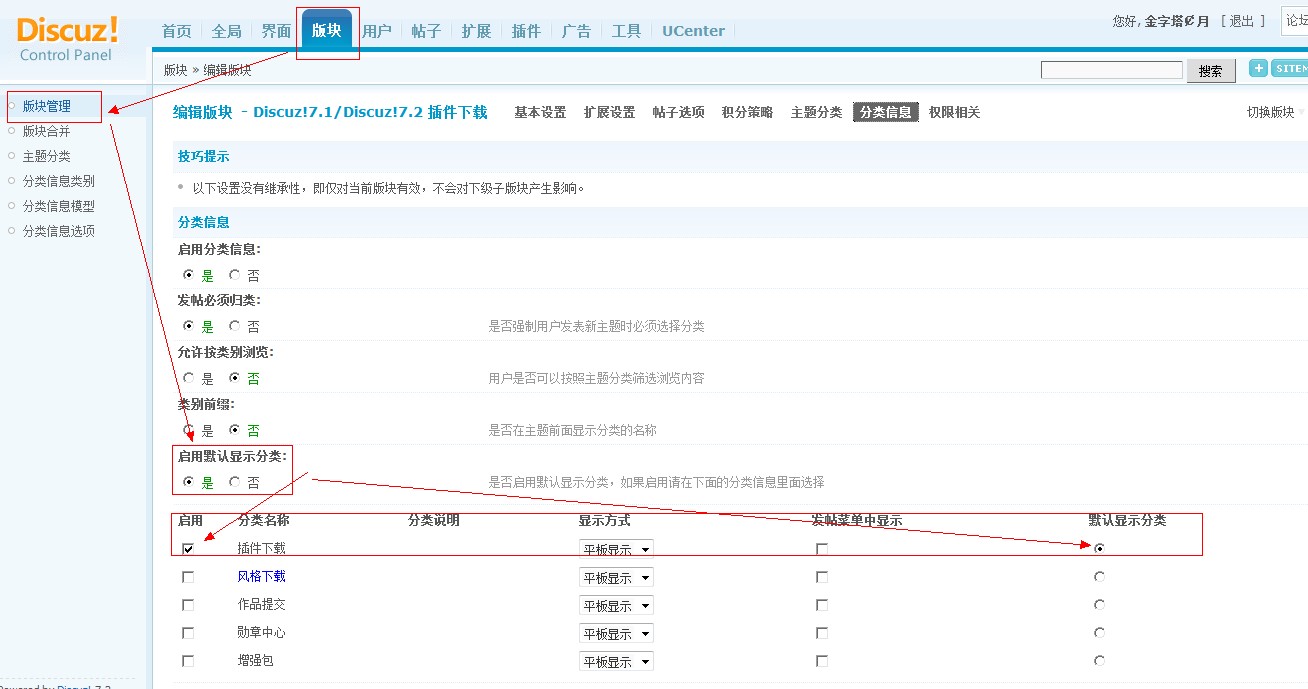This screenshot has height=689, width=1308.
Task: Select 否 for 启用默认显示分类
Action: click(235, 482)
